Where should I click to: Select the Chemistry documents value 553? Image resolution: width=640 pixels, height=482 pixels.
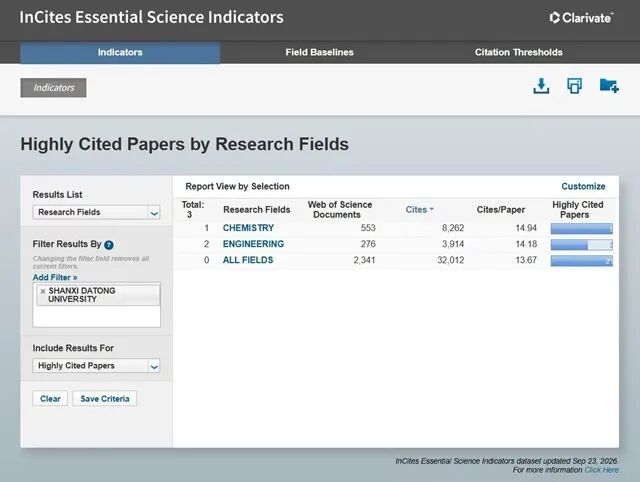pyautogui.click(x=368, y=228)
